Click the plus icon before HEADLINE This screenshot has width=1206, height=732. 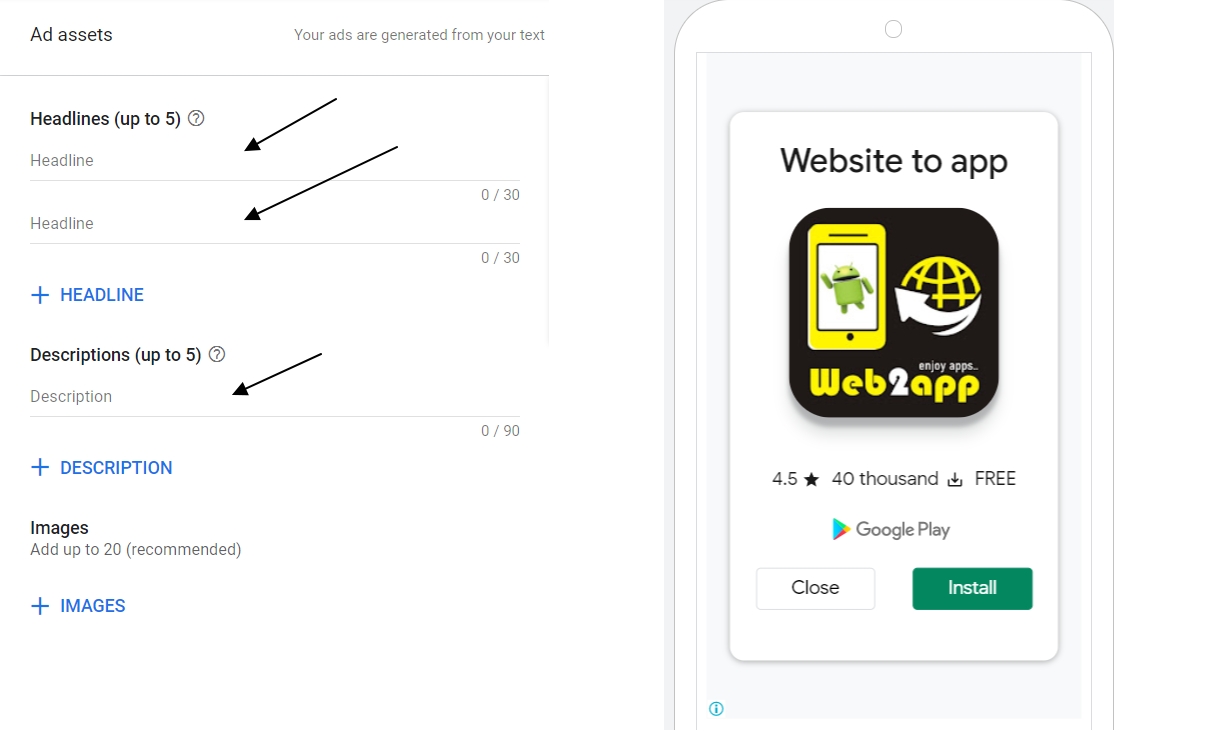click(40, 295)
